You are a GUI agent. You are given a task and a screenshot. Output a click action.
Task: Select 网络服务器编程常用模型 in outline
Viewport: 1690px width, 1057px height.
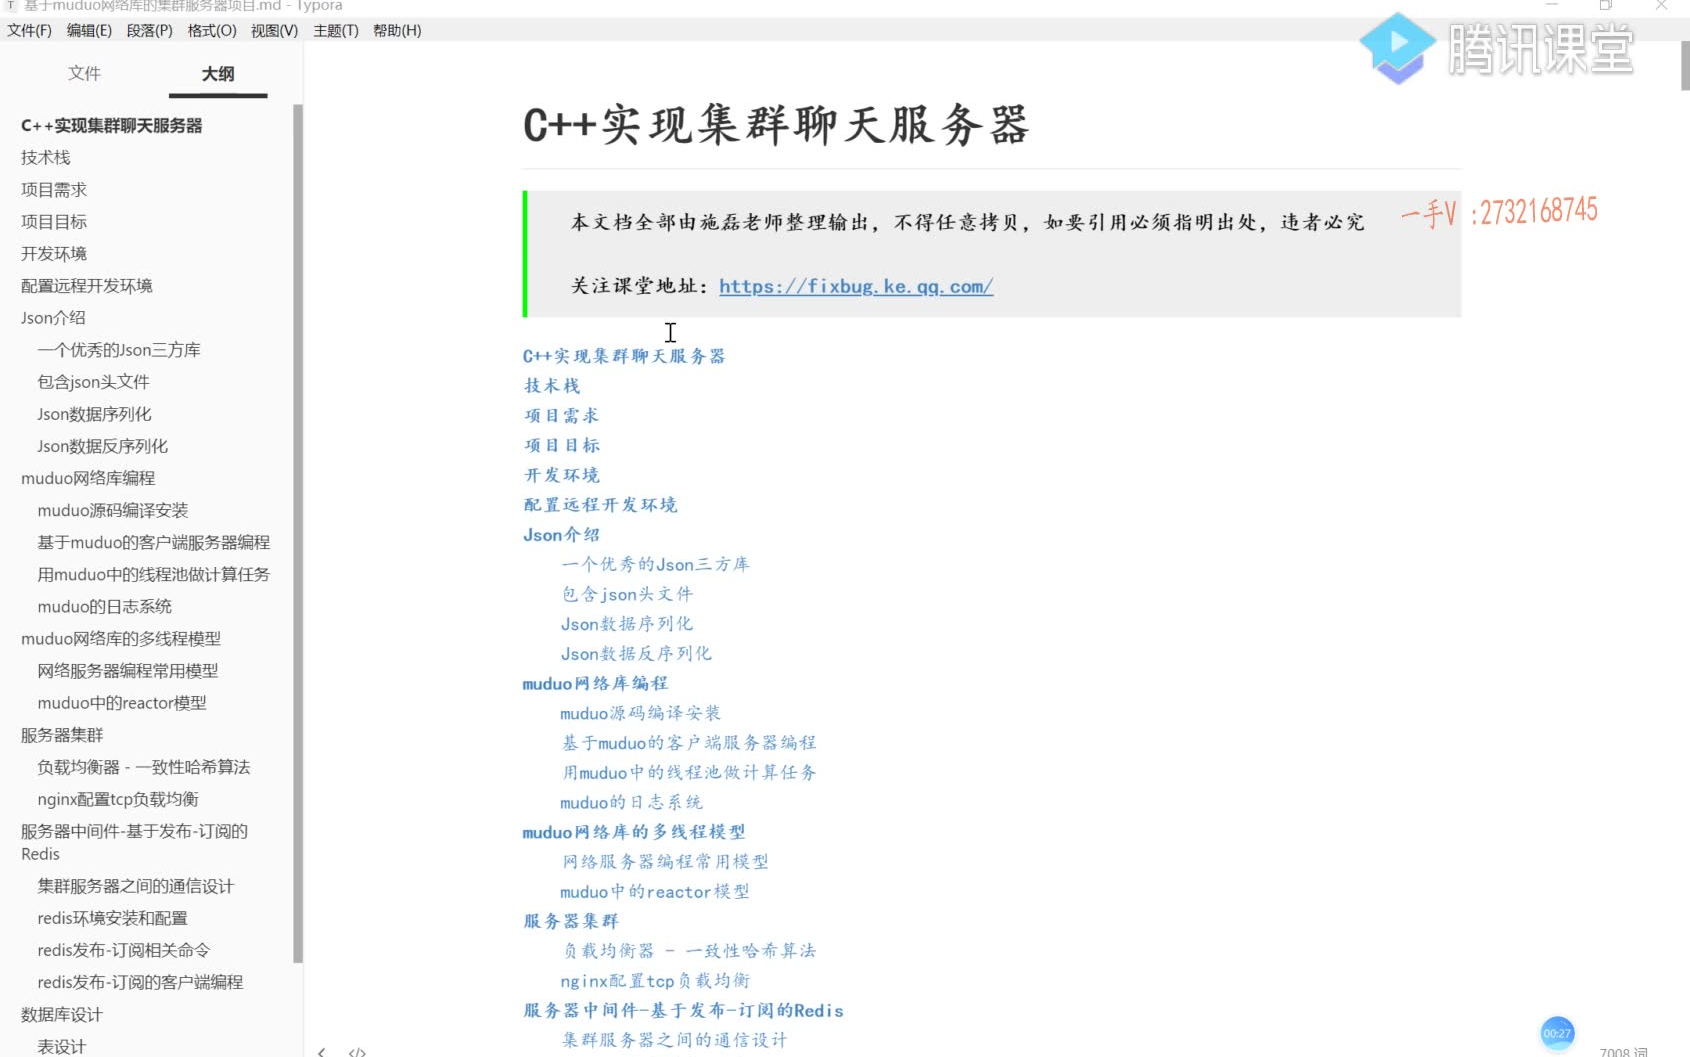128,670
